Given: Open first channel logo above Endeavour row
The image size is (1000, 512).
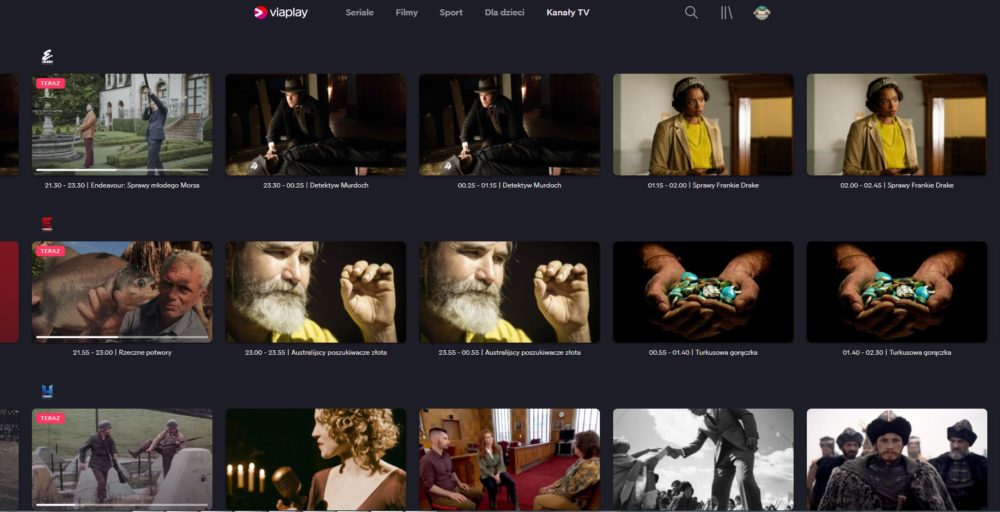Looking at the screenshot, I should (47, 57).
